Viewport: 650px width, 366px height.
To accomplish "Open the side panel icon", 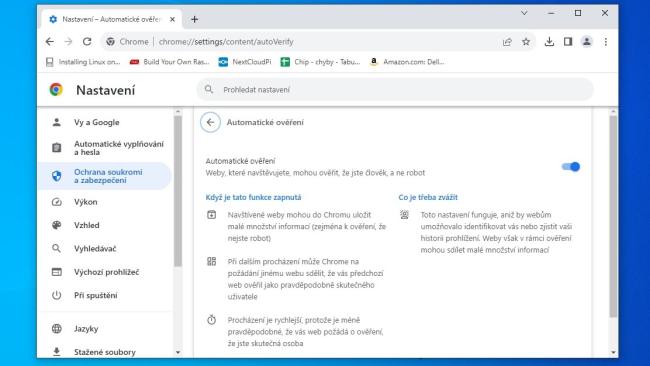I will coord(568,41).
